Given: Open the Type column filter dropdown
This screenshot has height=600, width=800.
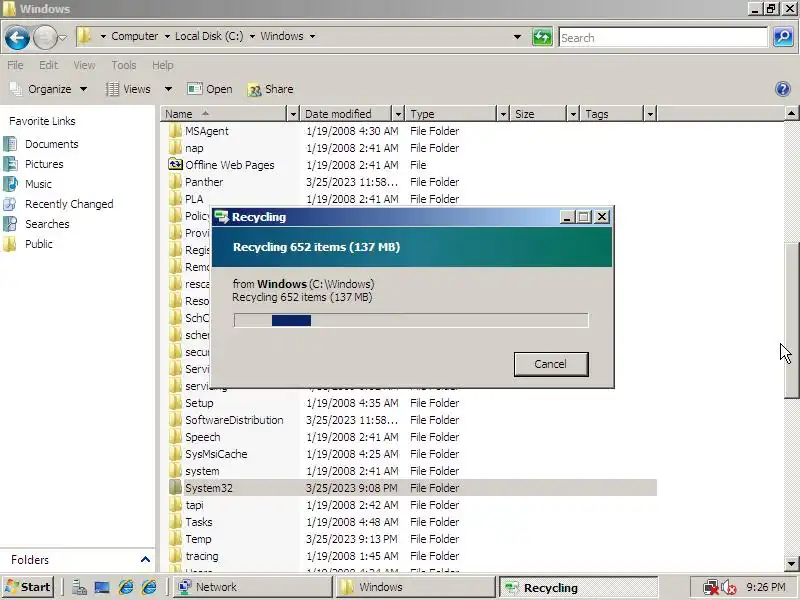Looking at the screenshot, I should tap(503, 114).
